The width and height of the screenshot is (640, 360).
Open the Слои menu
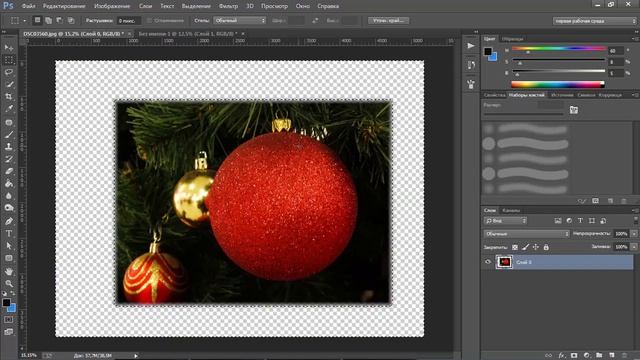(x=145, y=6)
